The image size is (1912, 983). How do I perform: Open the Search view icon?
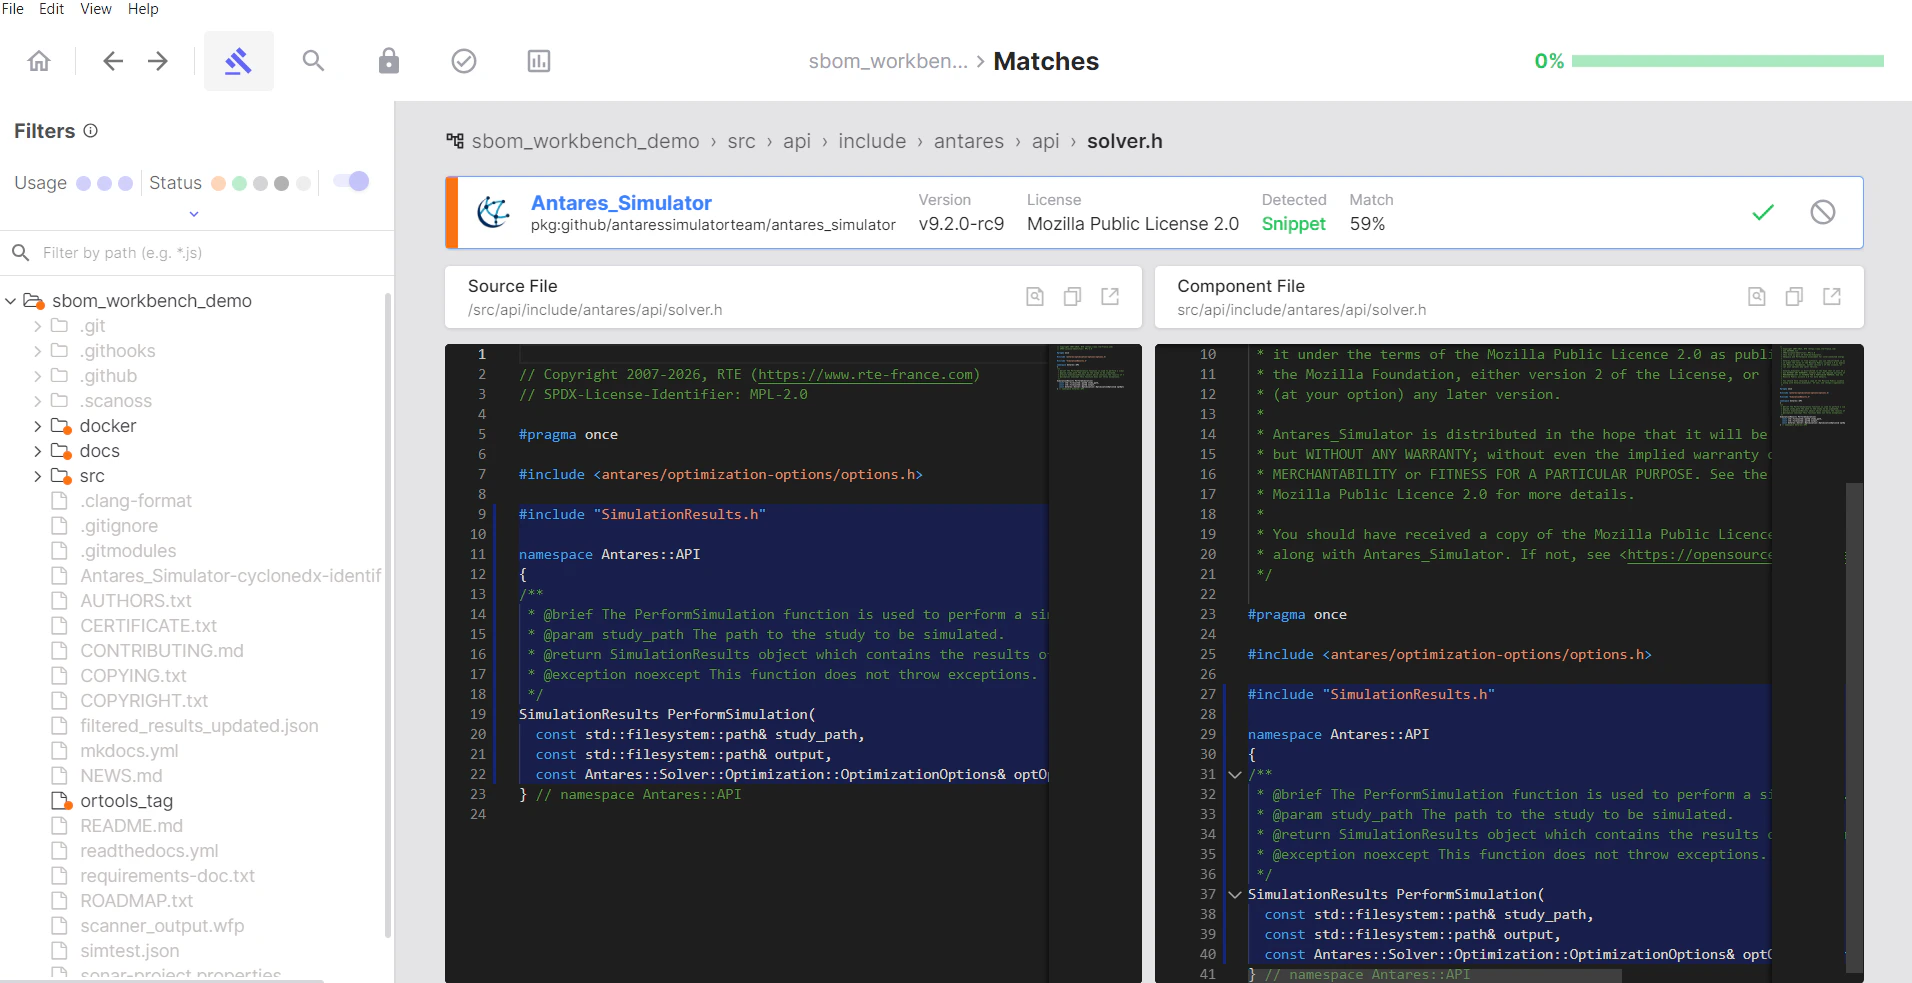313,60
